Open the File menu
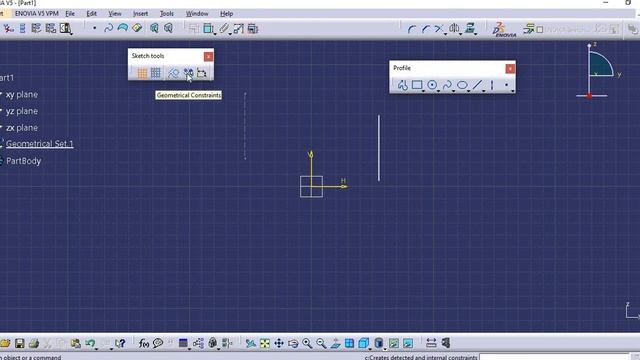This screenshot has width=640, height=360. tap(70, 13)
